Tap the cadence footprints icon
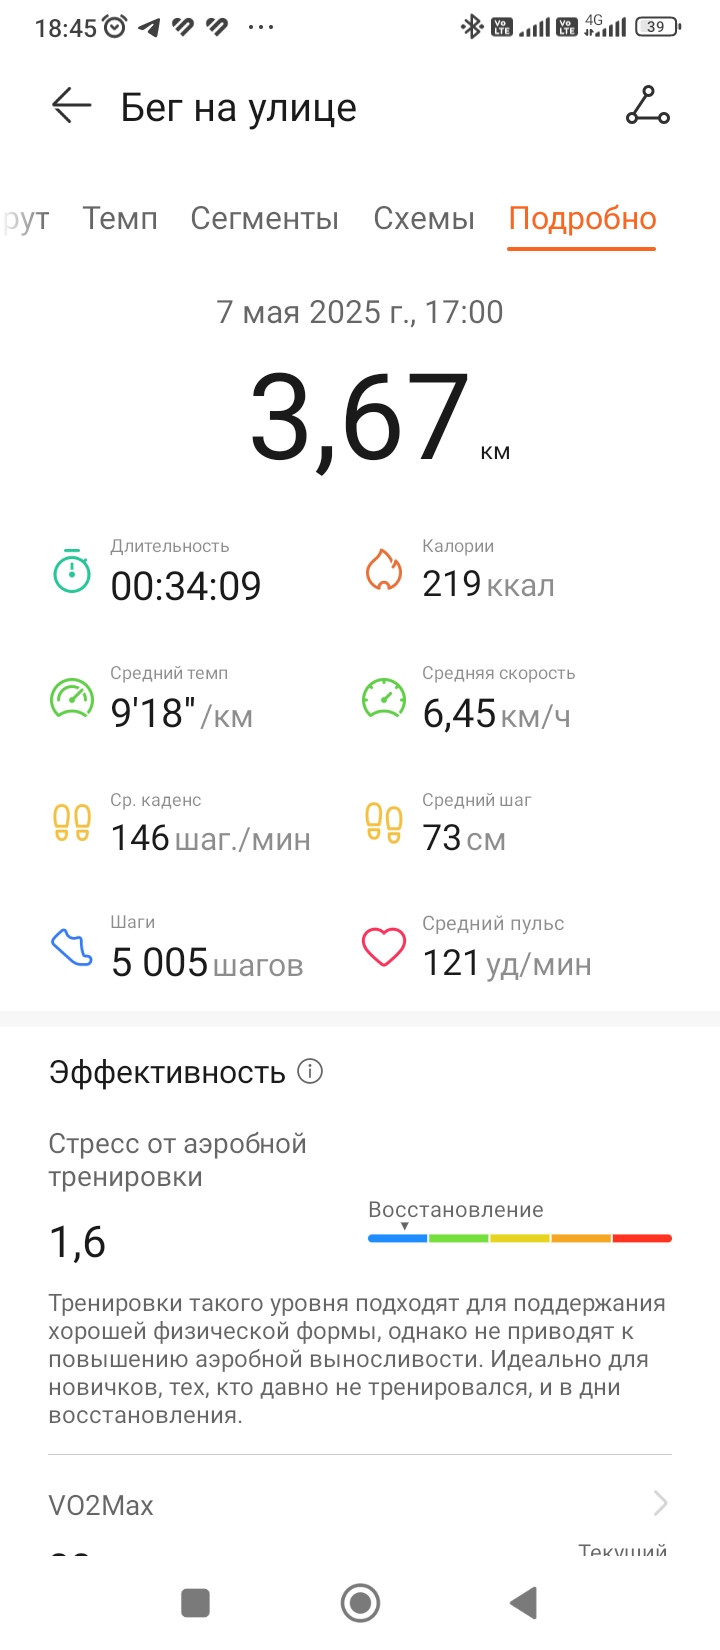Screen dimensions: 720x1650 [x=72, y=823]
